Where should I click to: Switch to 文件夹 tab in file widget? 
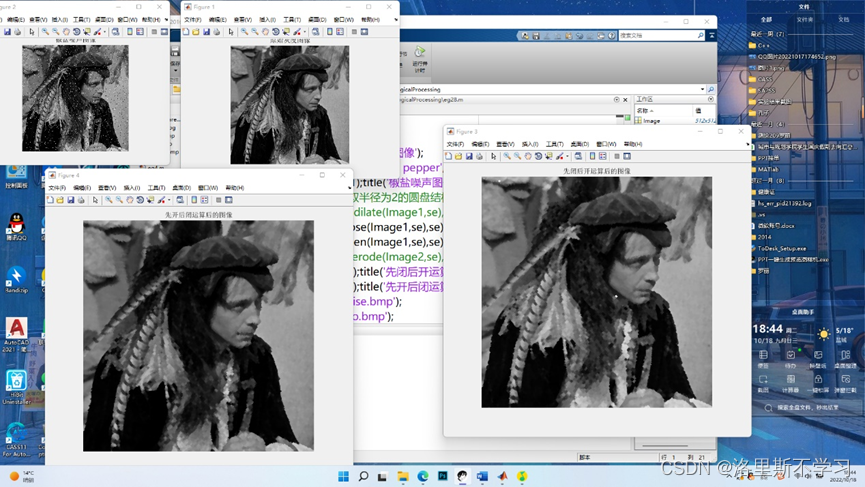click(804, 20)
